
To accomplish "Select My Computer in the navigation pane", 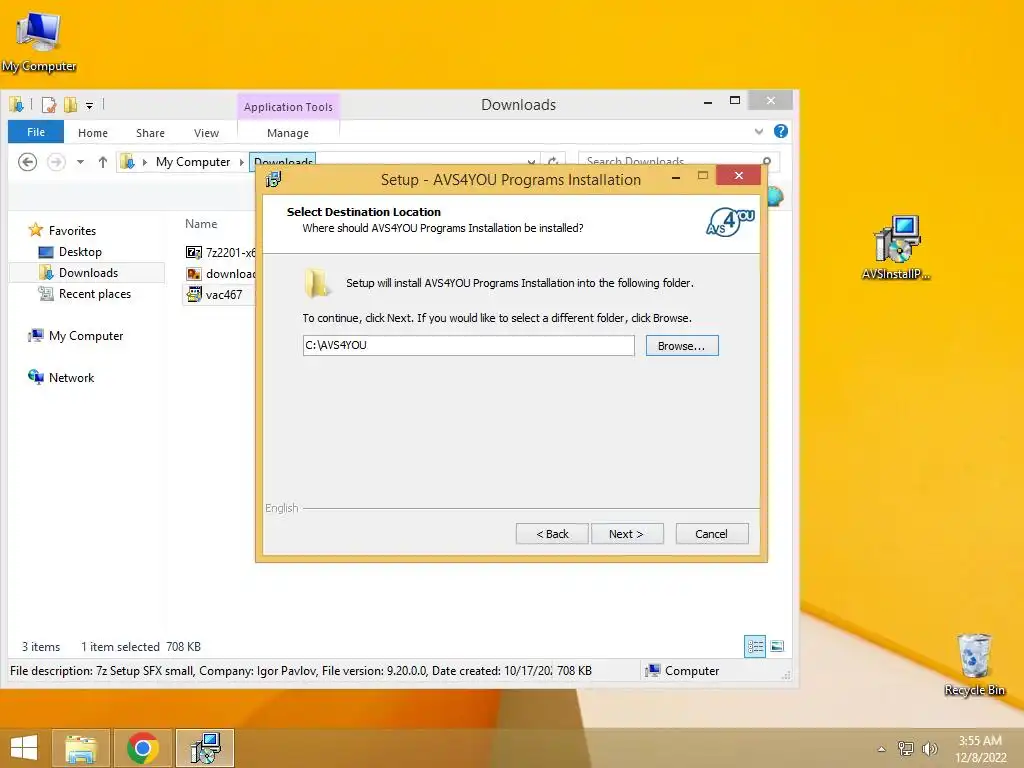I will 86,336.
